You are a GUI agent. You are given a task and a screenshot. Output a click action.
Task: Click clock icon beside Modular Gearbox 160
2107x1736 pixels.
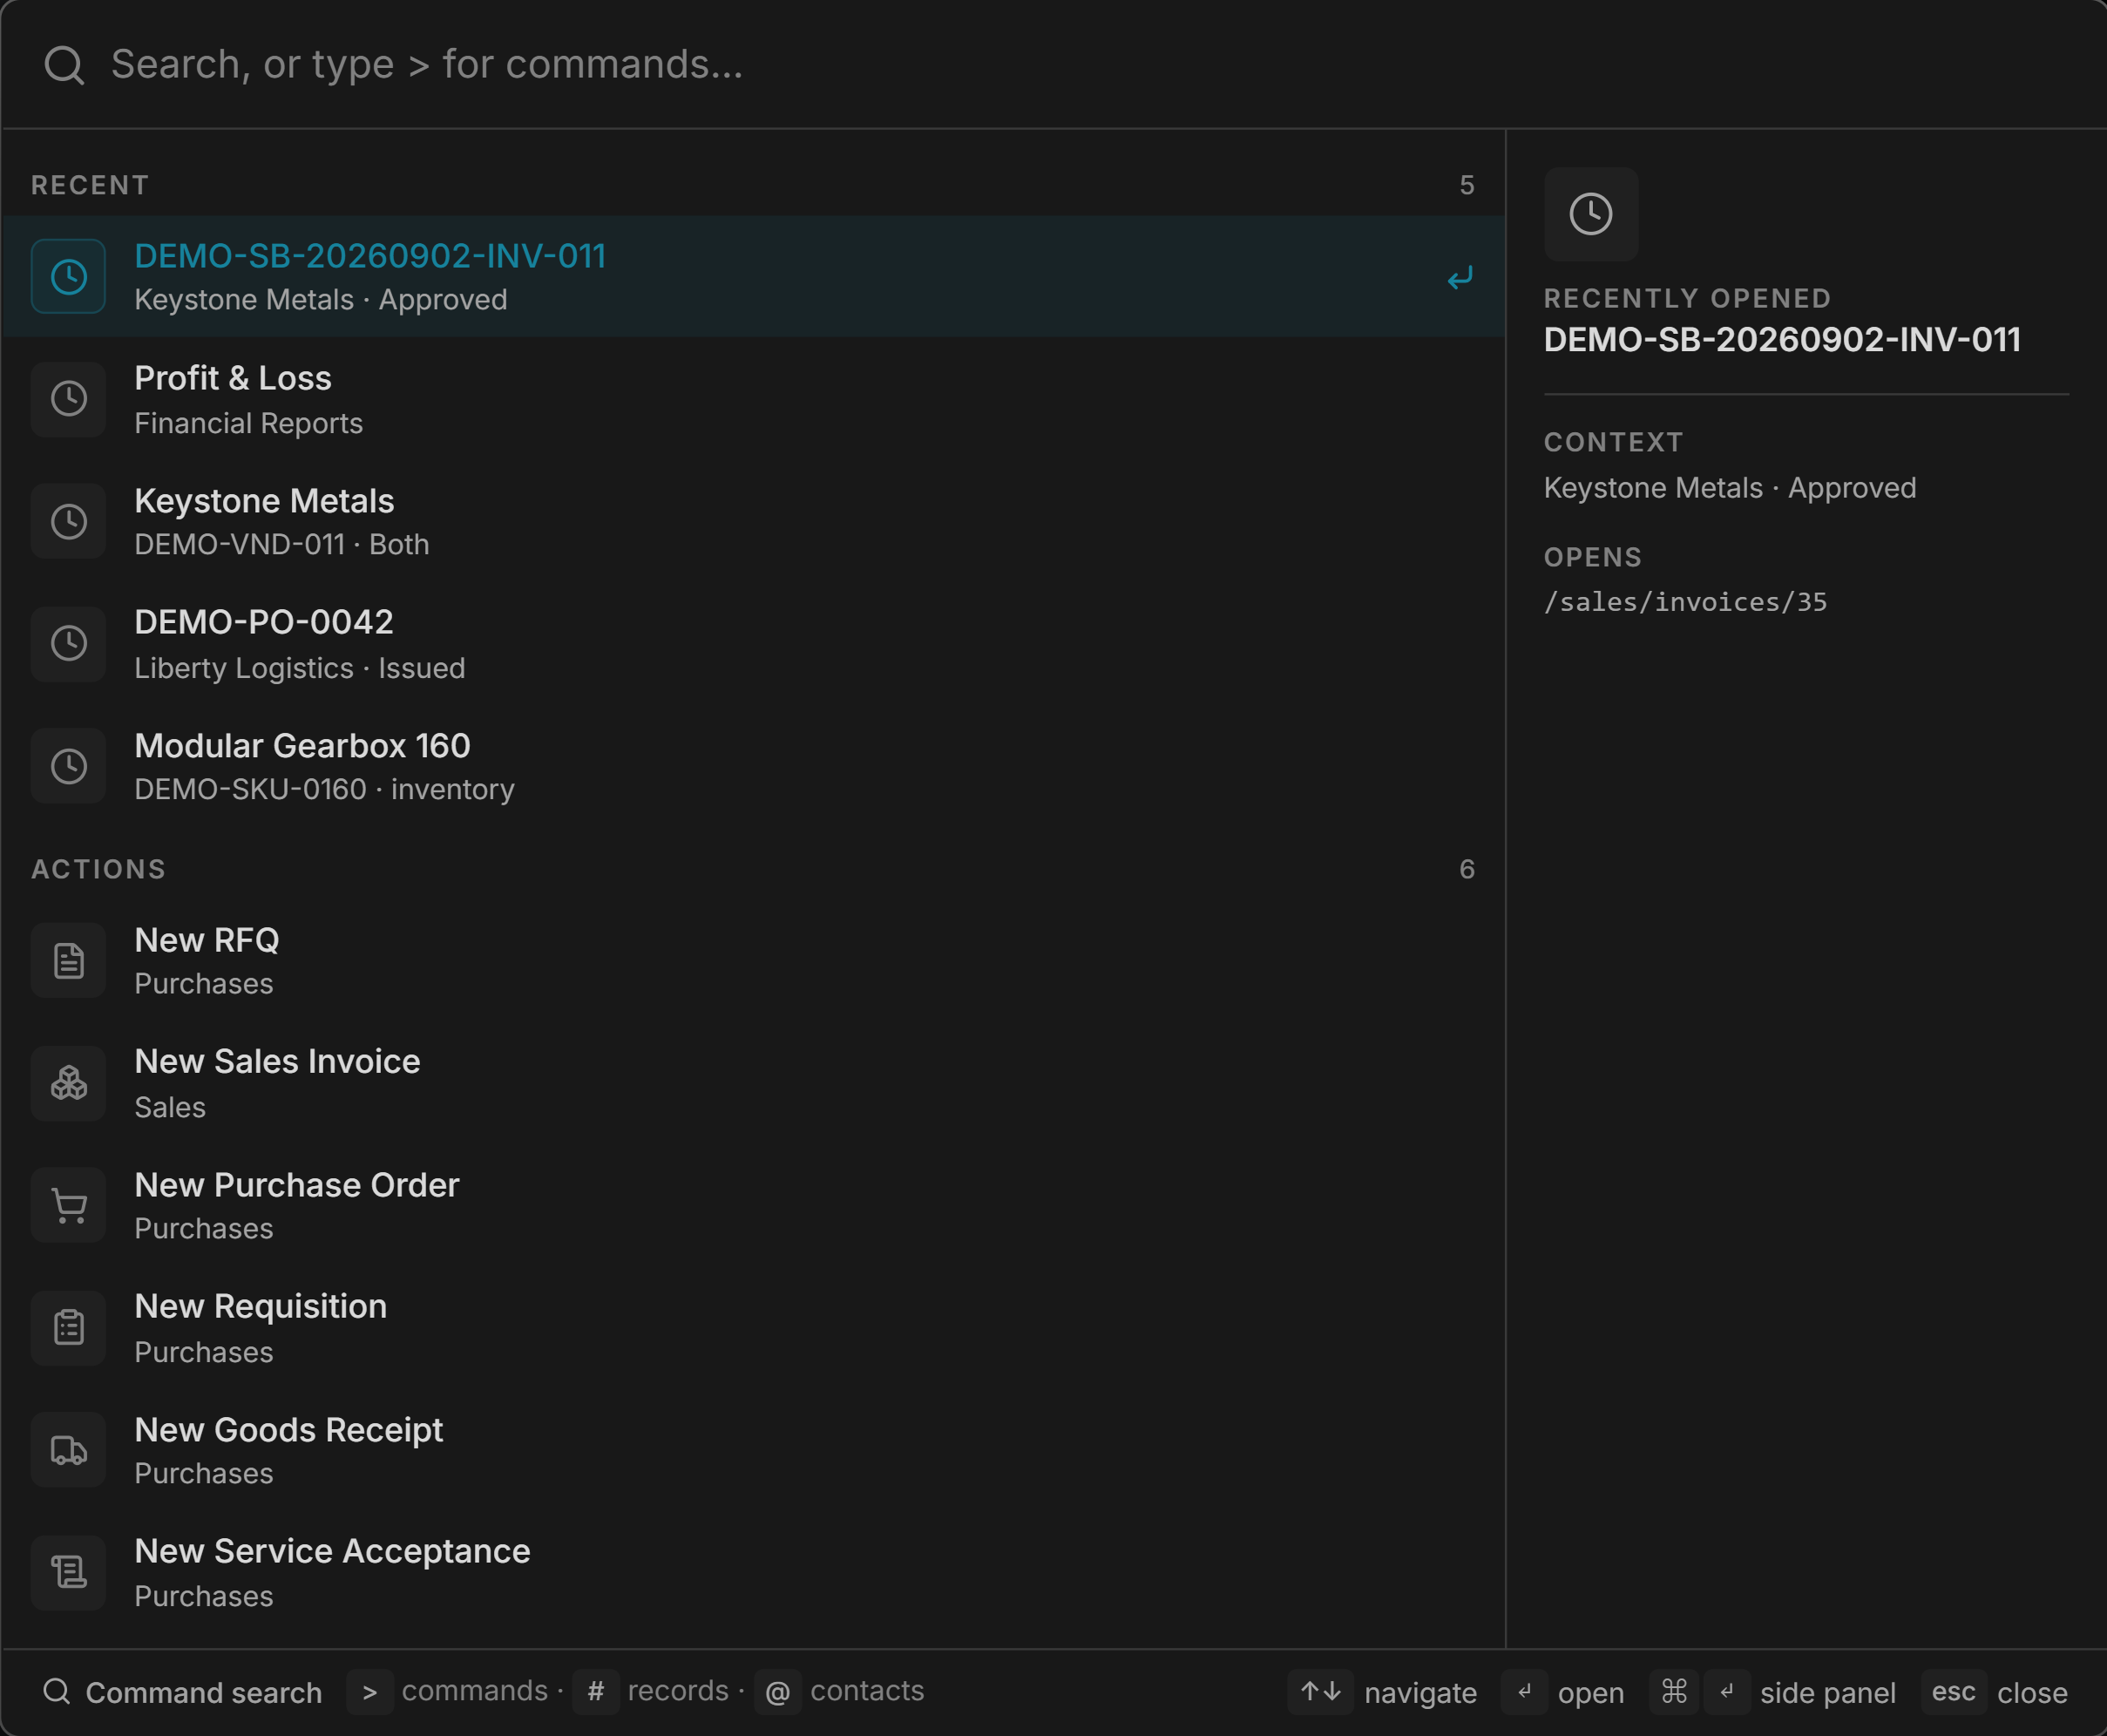(68, 767)
